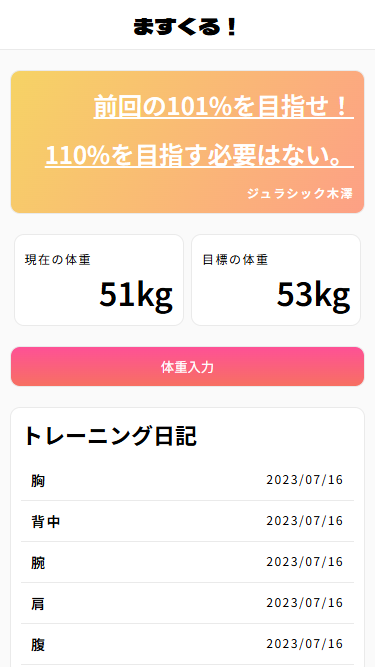Click the ますくる! app title
Viewport: 375px width, 667px height.
[185, 26]
